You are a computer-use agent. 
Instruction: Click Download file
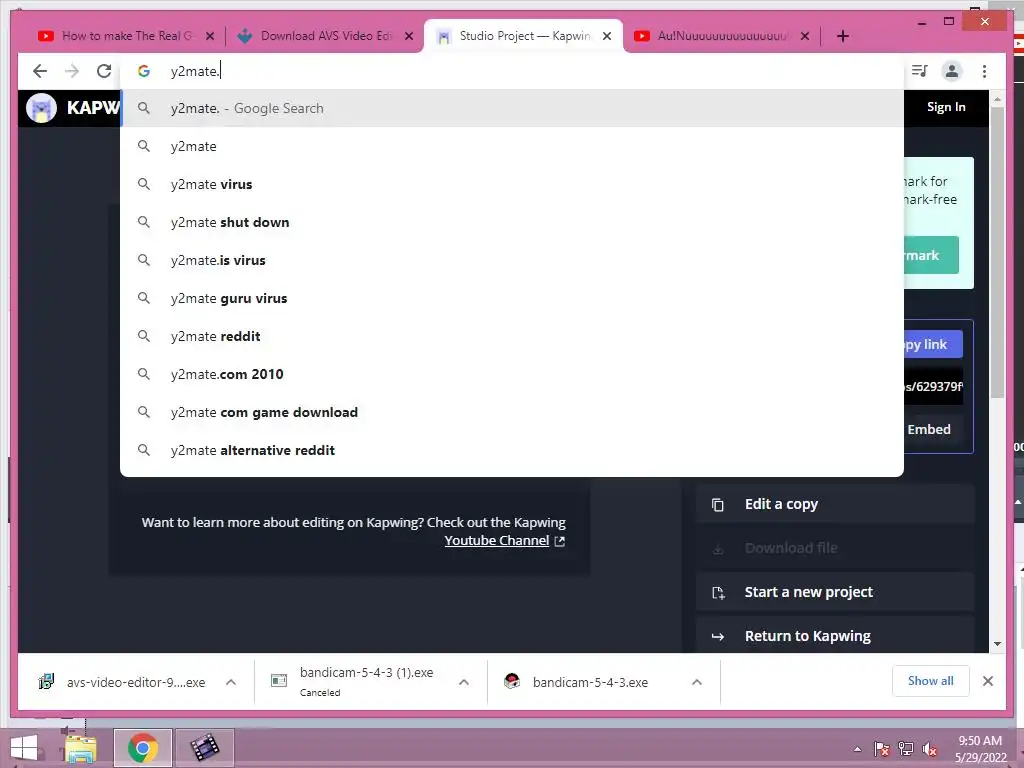coord(835,548)
